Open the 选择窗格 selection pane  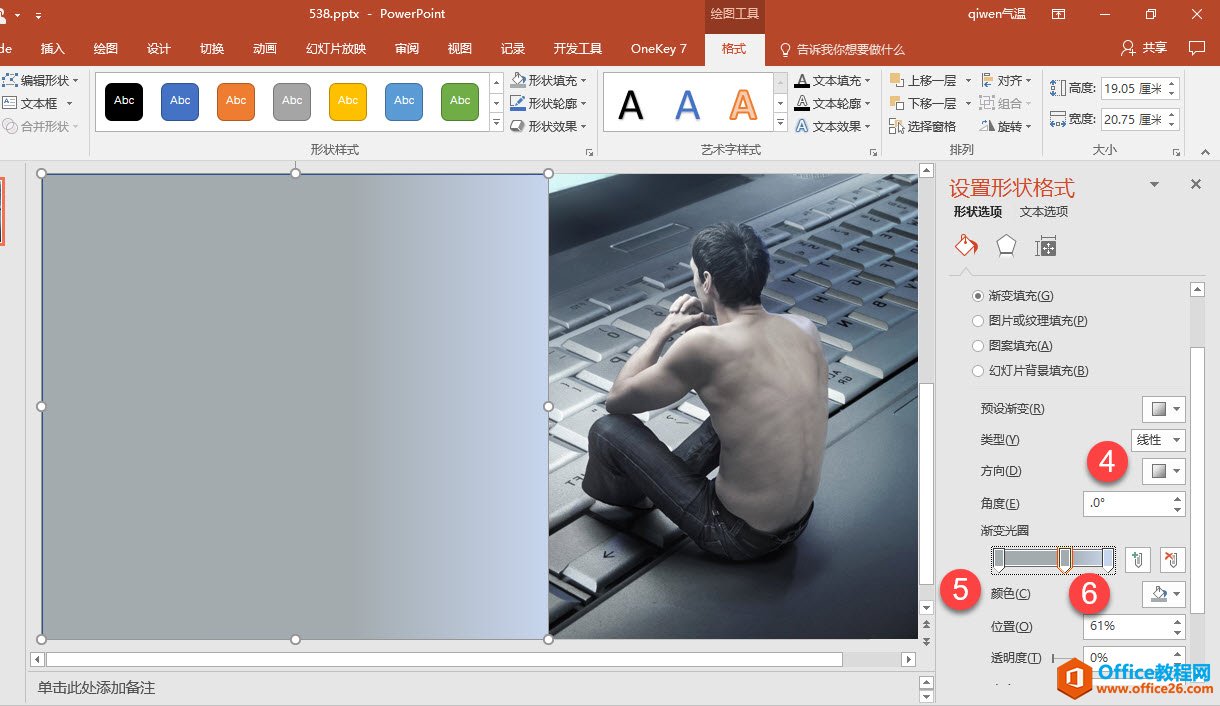922,126
